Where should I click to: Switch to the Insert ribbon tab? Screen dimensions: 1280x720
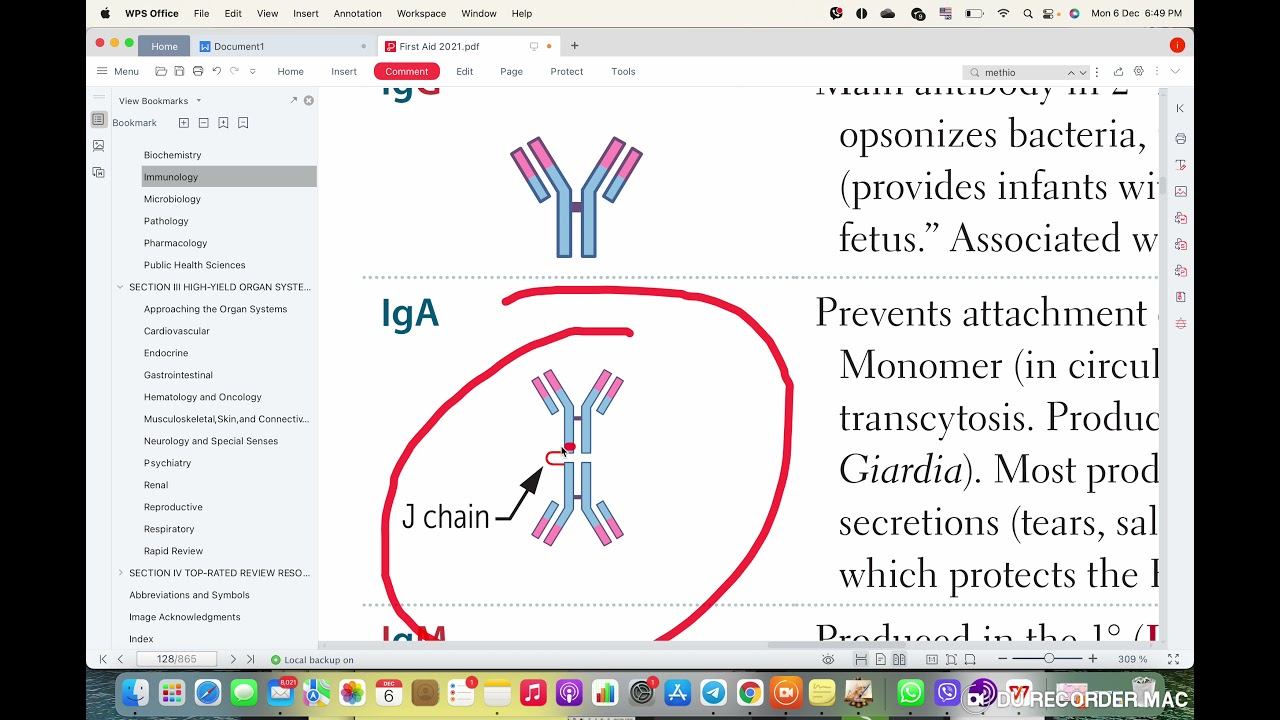tap(344, 71)
